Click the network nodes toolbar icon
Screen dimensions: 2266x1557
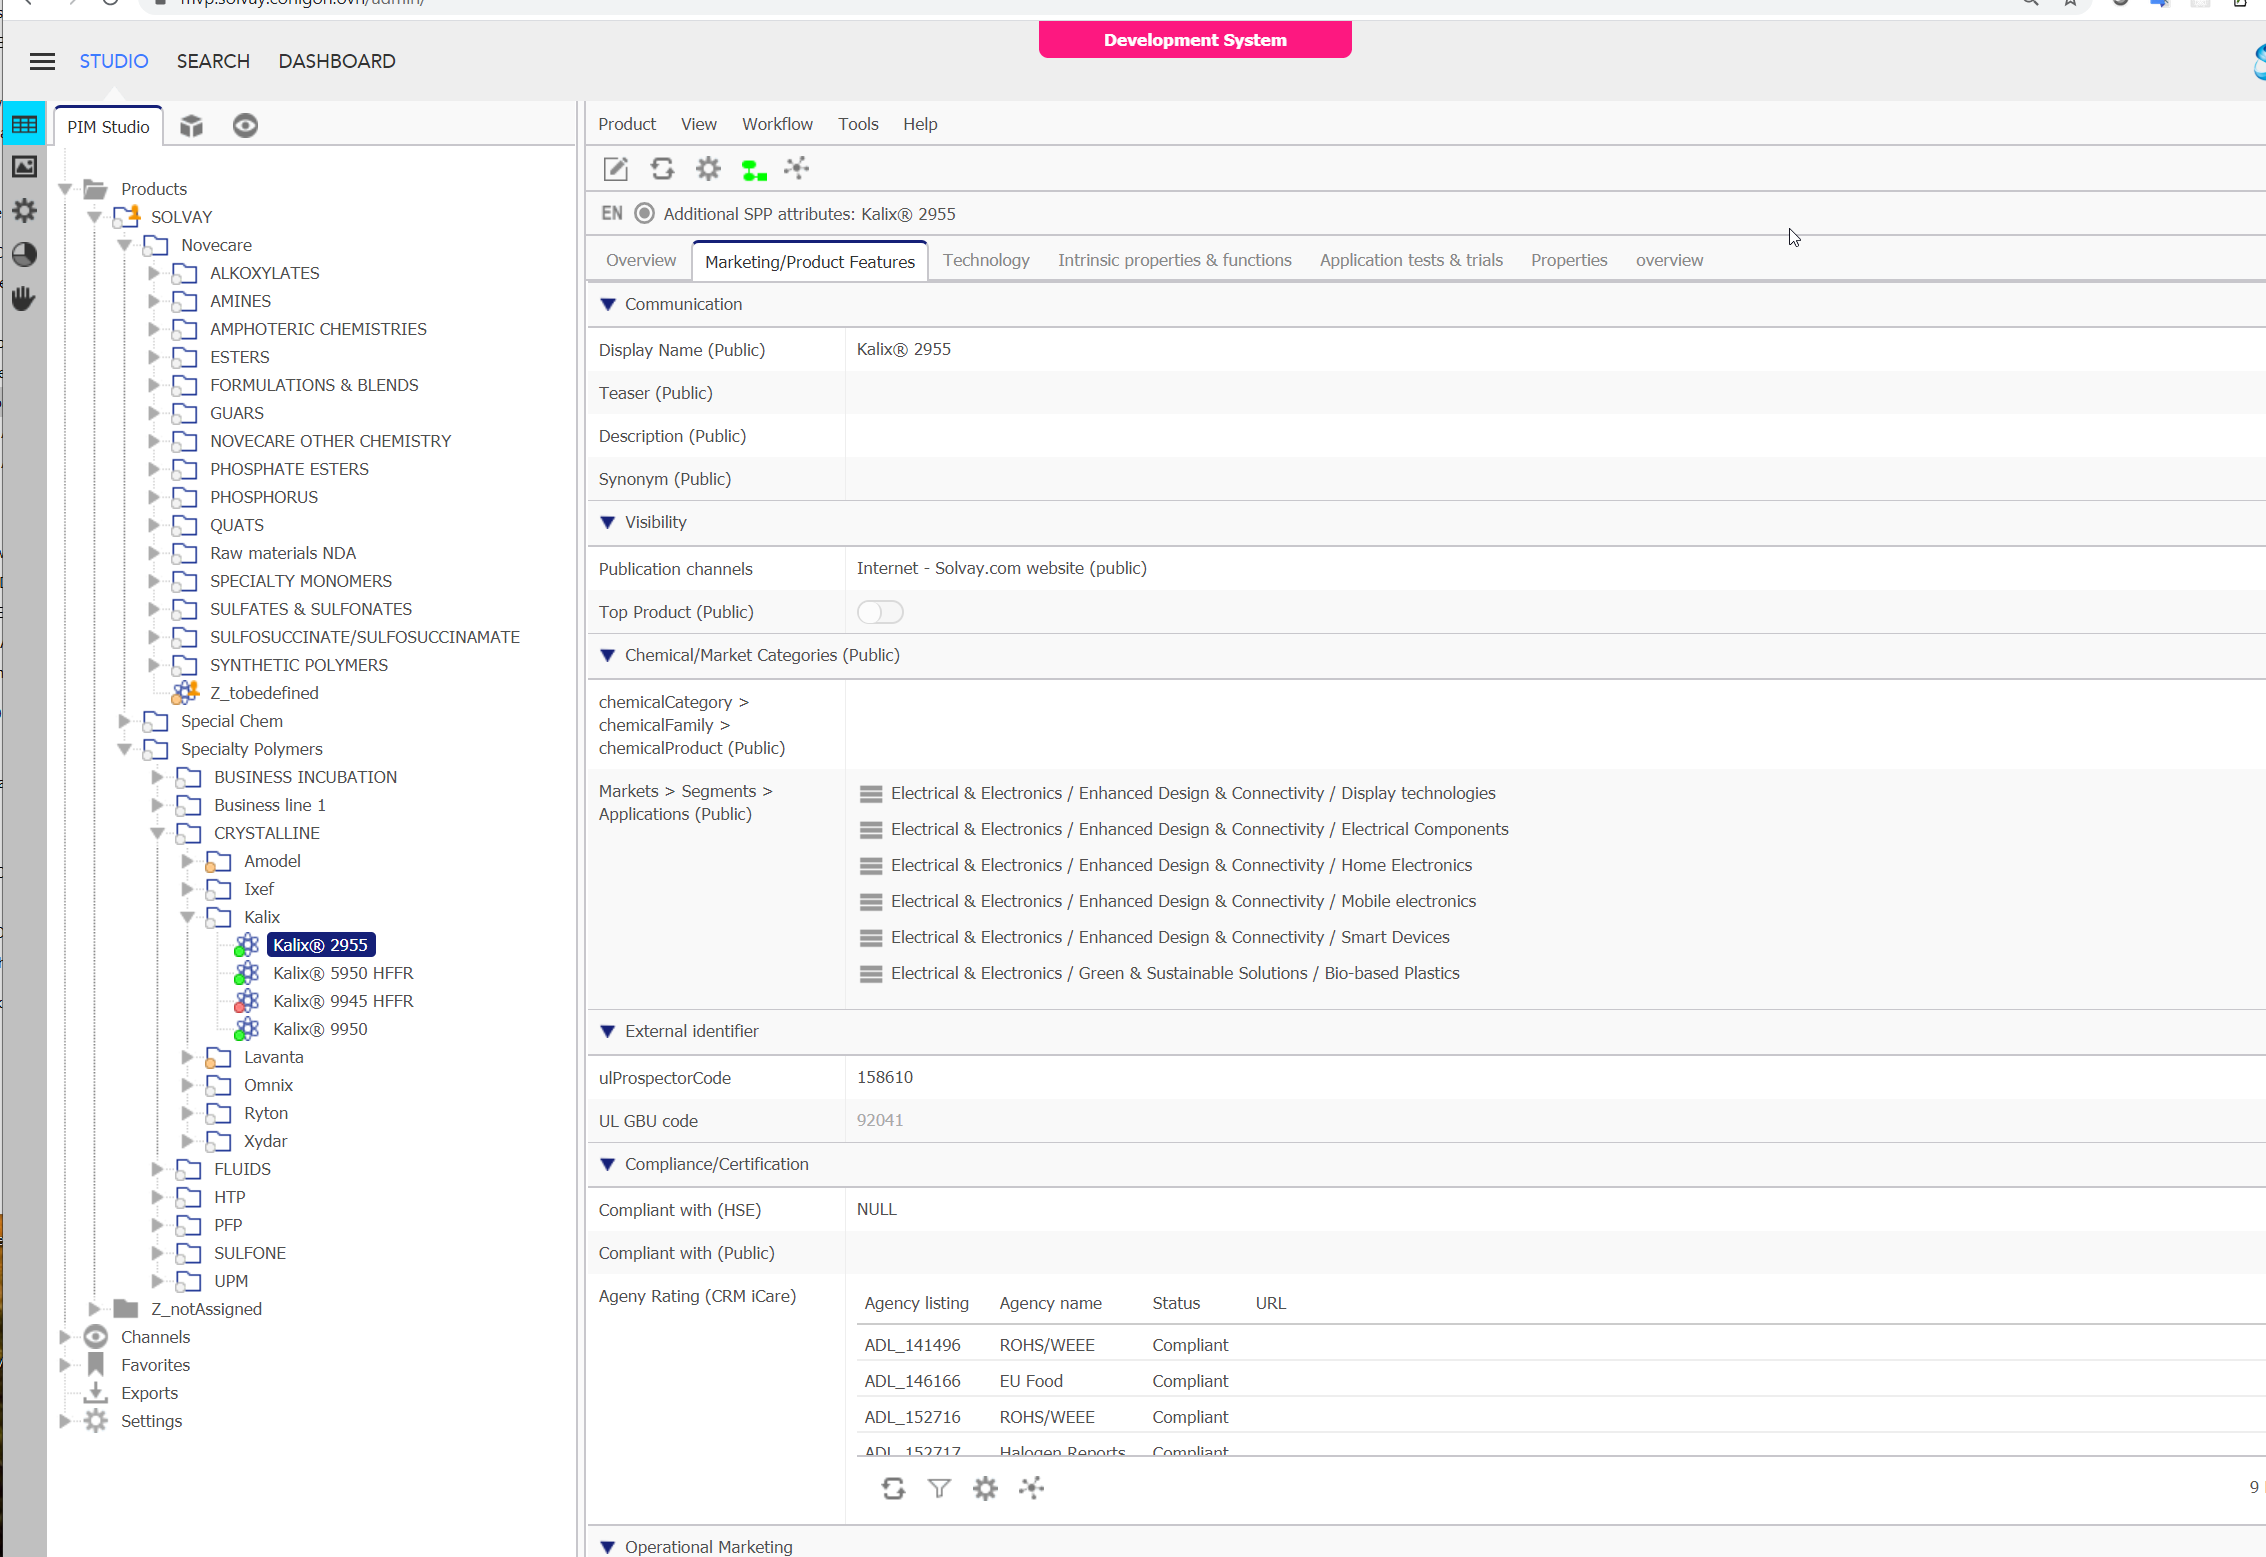797,168
